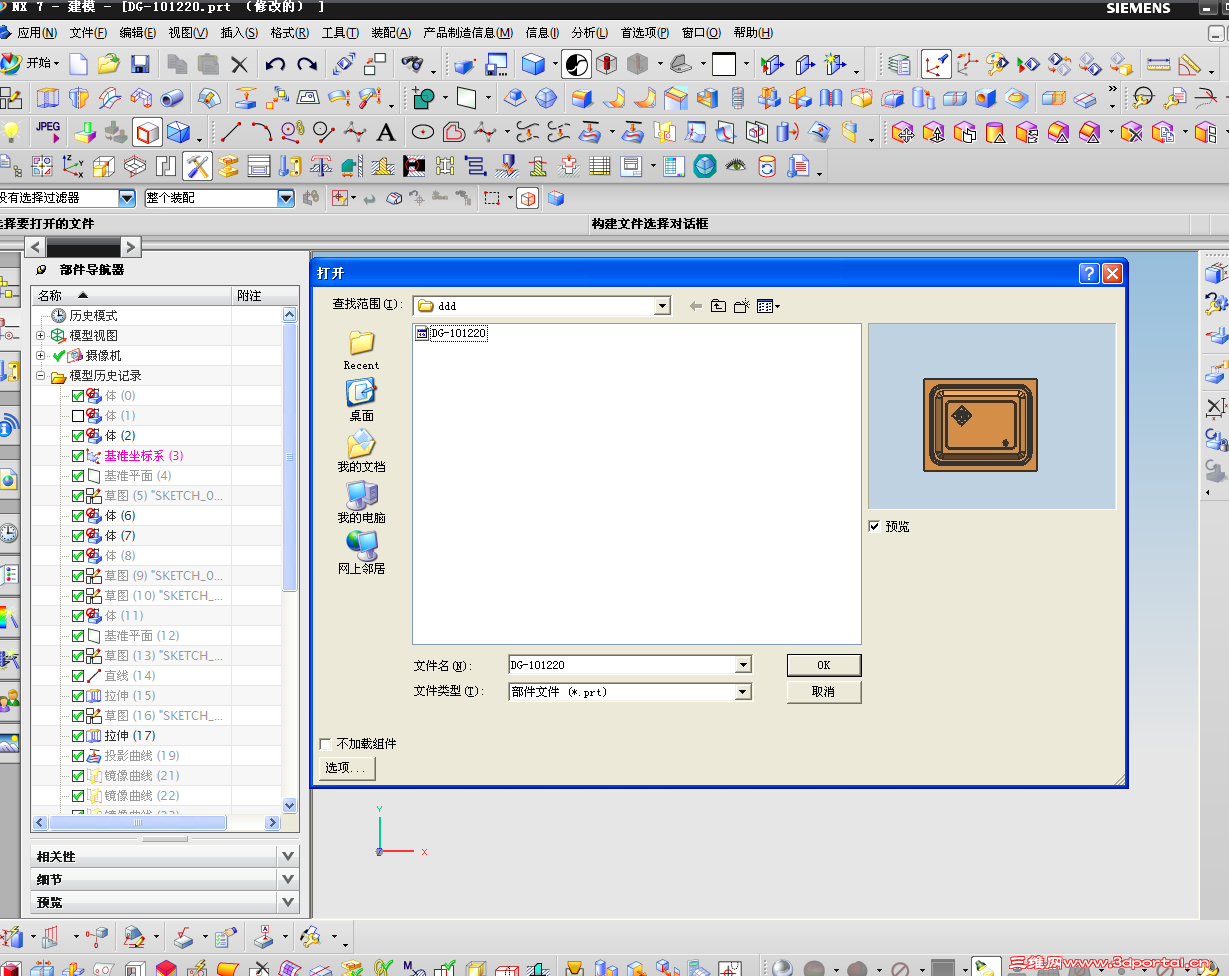Click the 选项... options button
The image size is (1229, 976).
click(347, 768)
